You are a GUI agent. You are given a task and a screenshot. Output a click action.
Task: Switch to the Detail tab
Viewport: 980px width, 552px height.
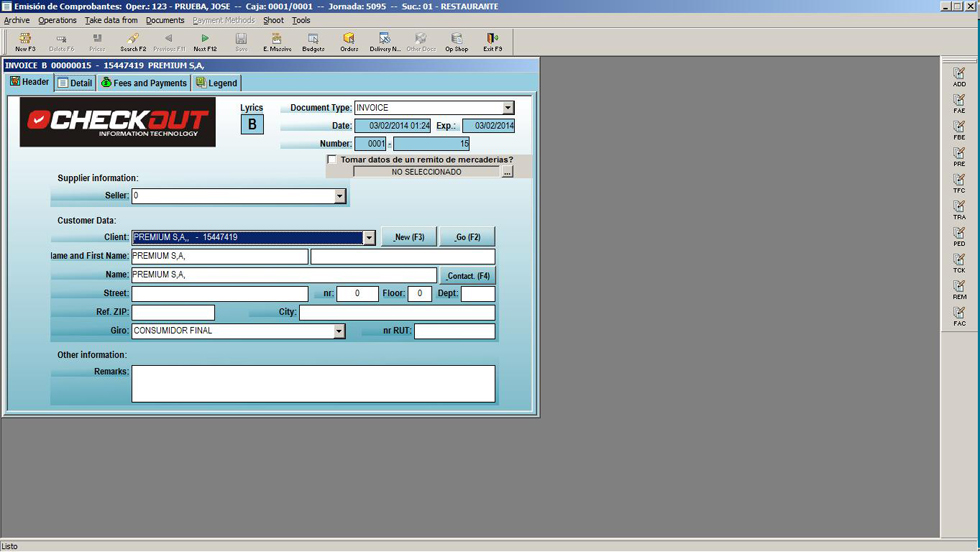[75, 83]
